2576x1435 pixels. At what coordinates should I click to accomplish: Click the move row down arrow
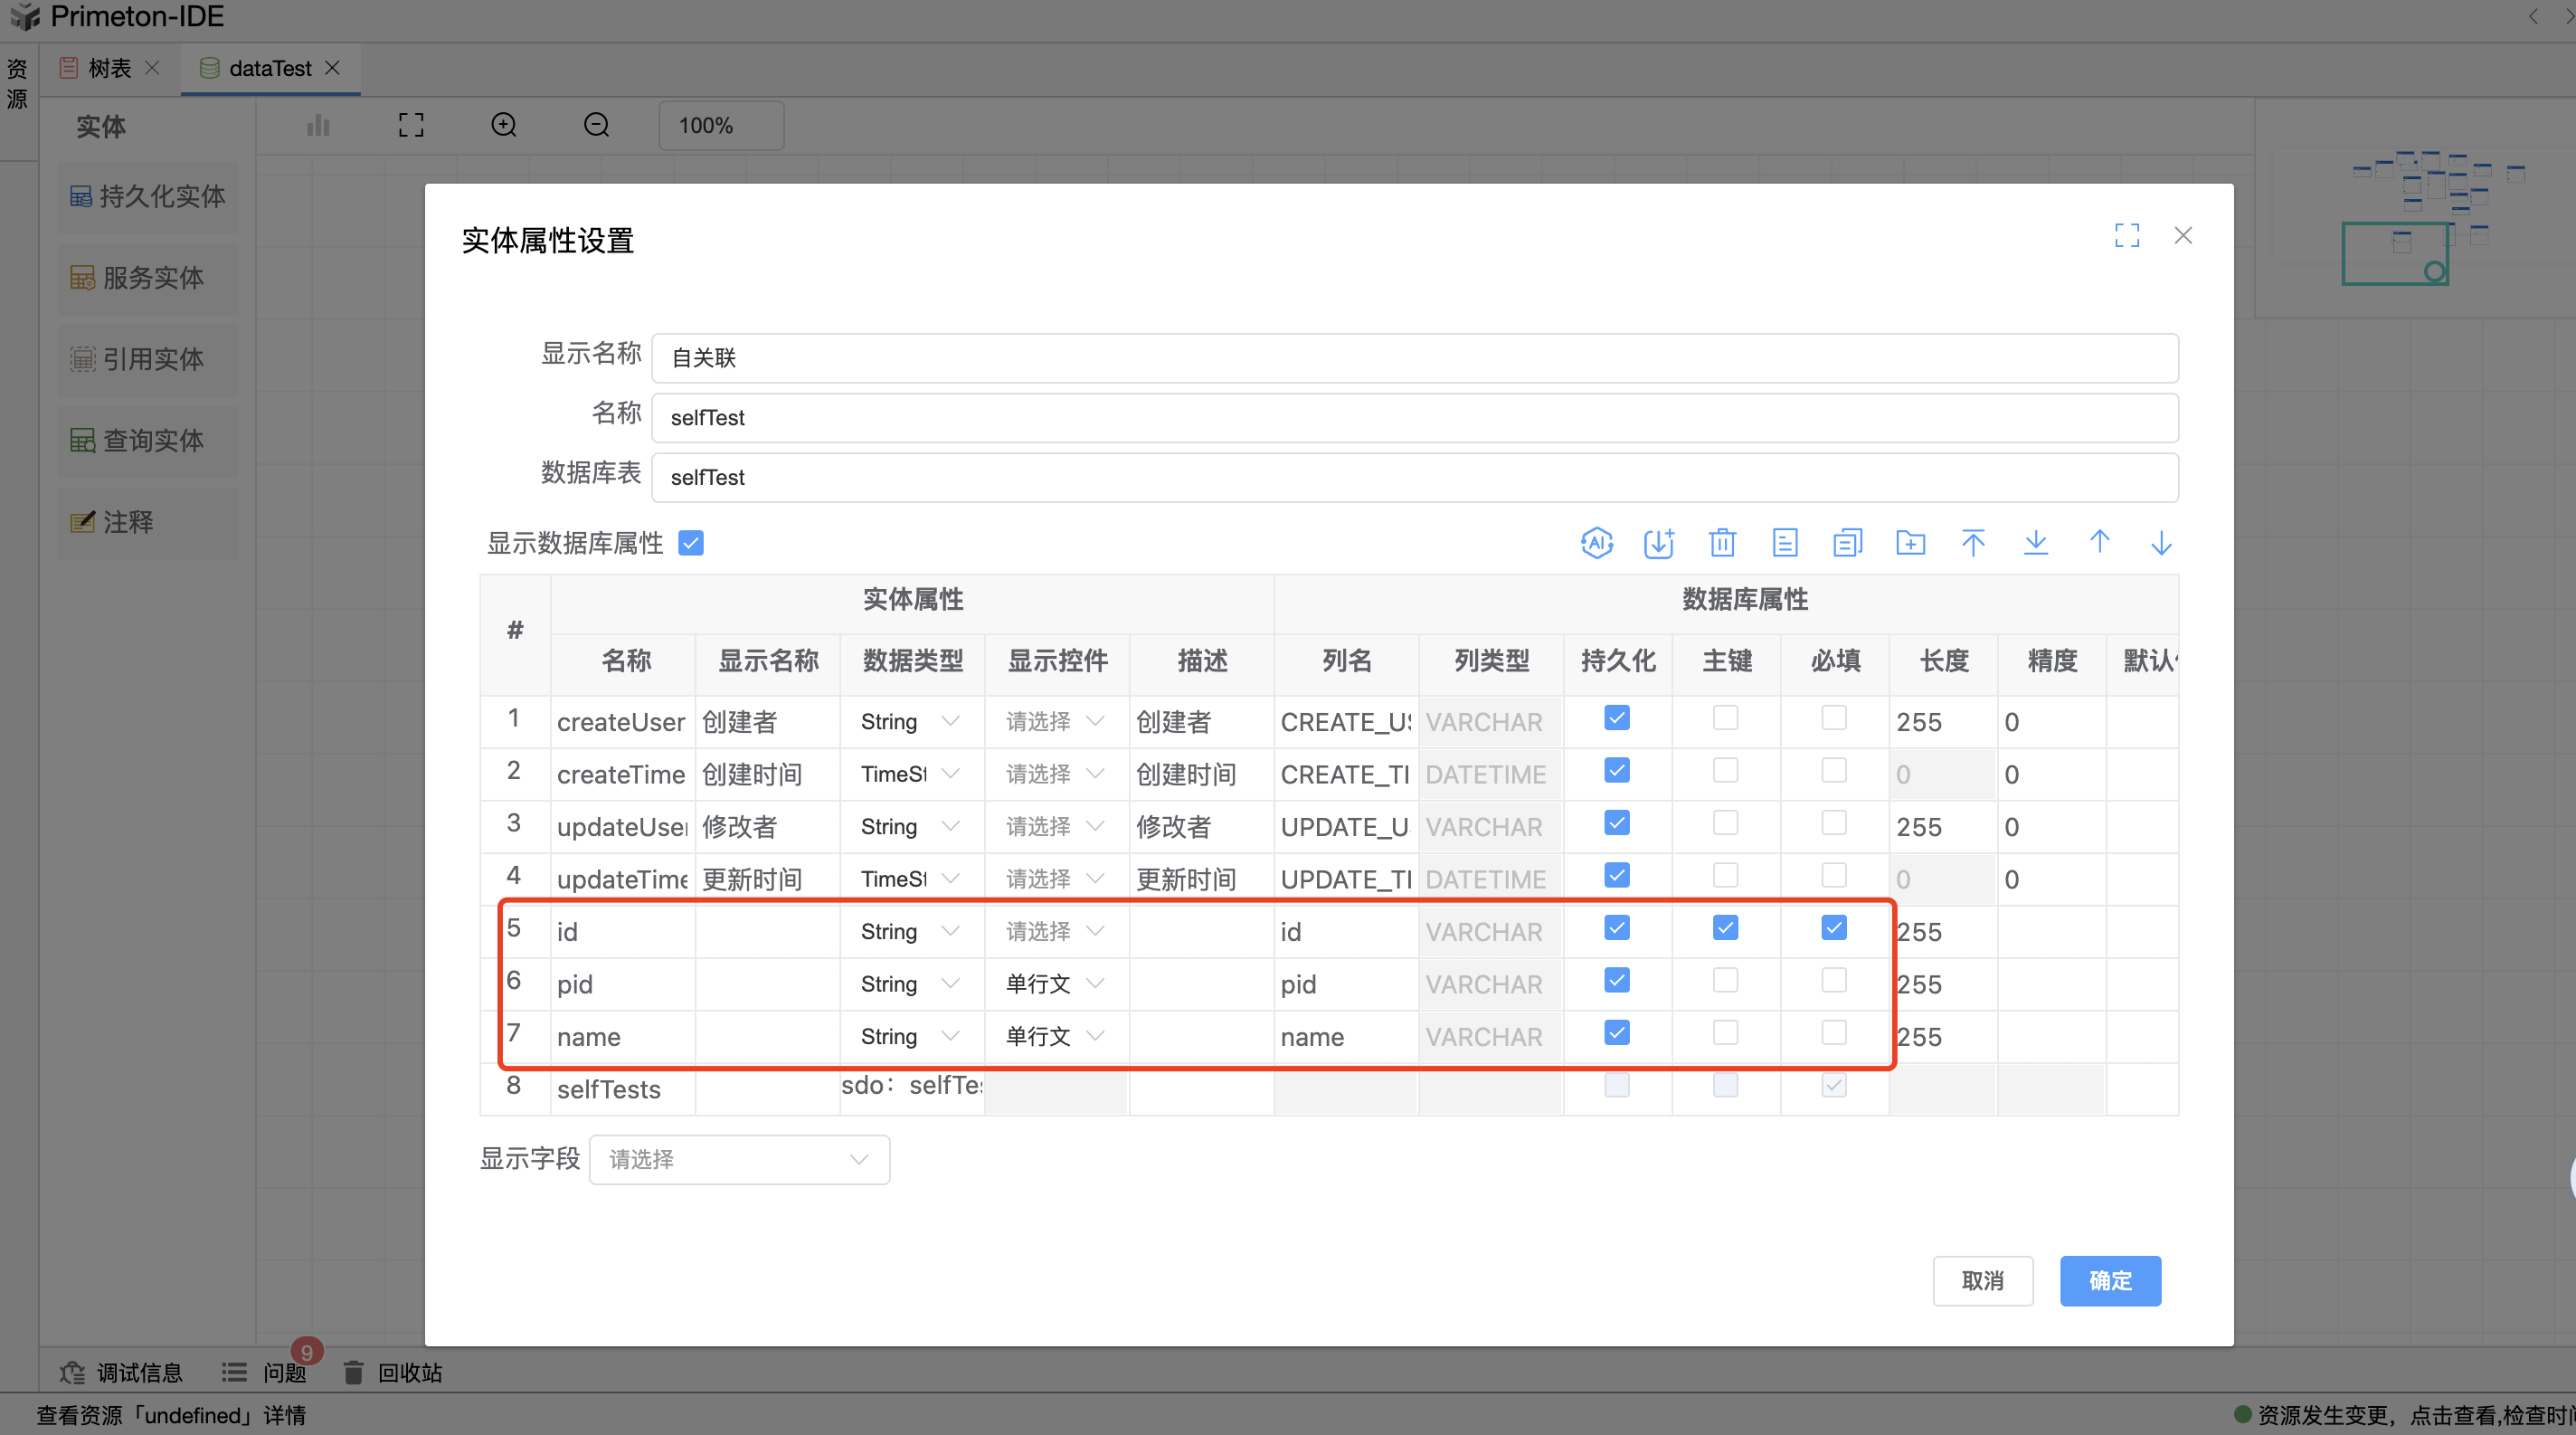[2161, 543]
